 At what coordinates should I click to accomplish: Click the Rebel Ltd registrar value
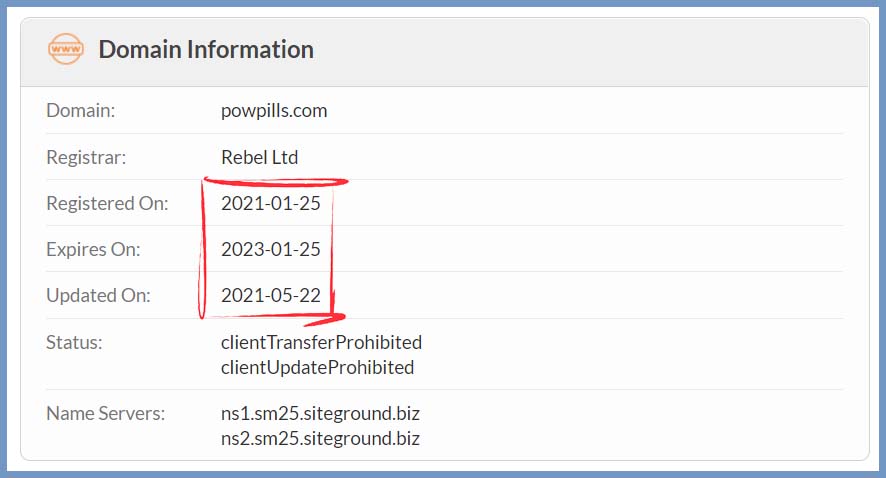[x=259, y=157]
